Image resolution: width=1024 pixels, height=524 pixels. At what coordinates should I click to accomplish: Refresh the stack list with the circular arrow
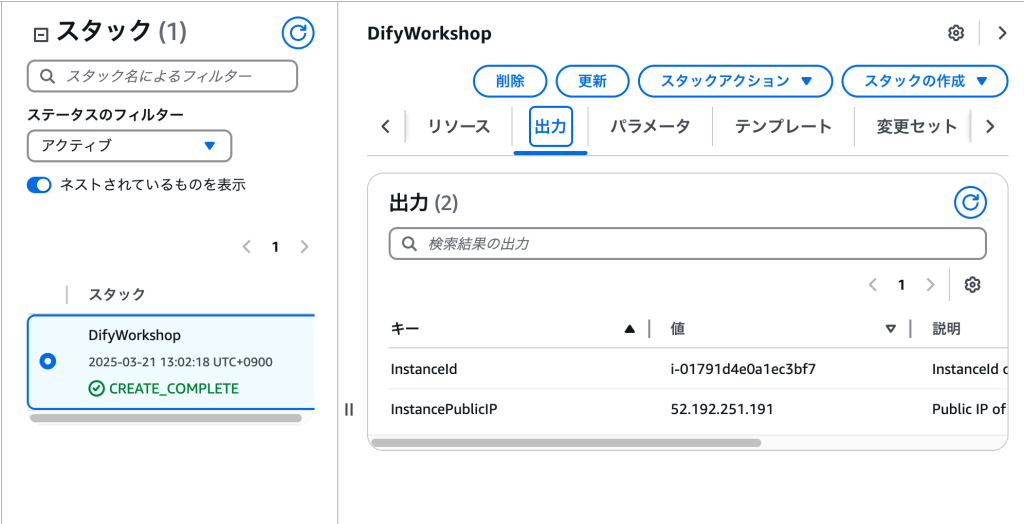pyautogui.click(x=298, y=33)
